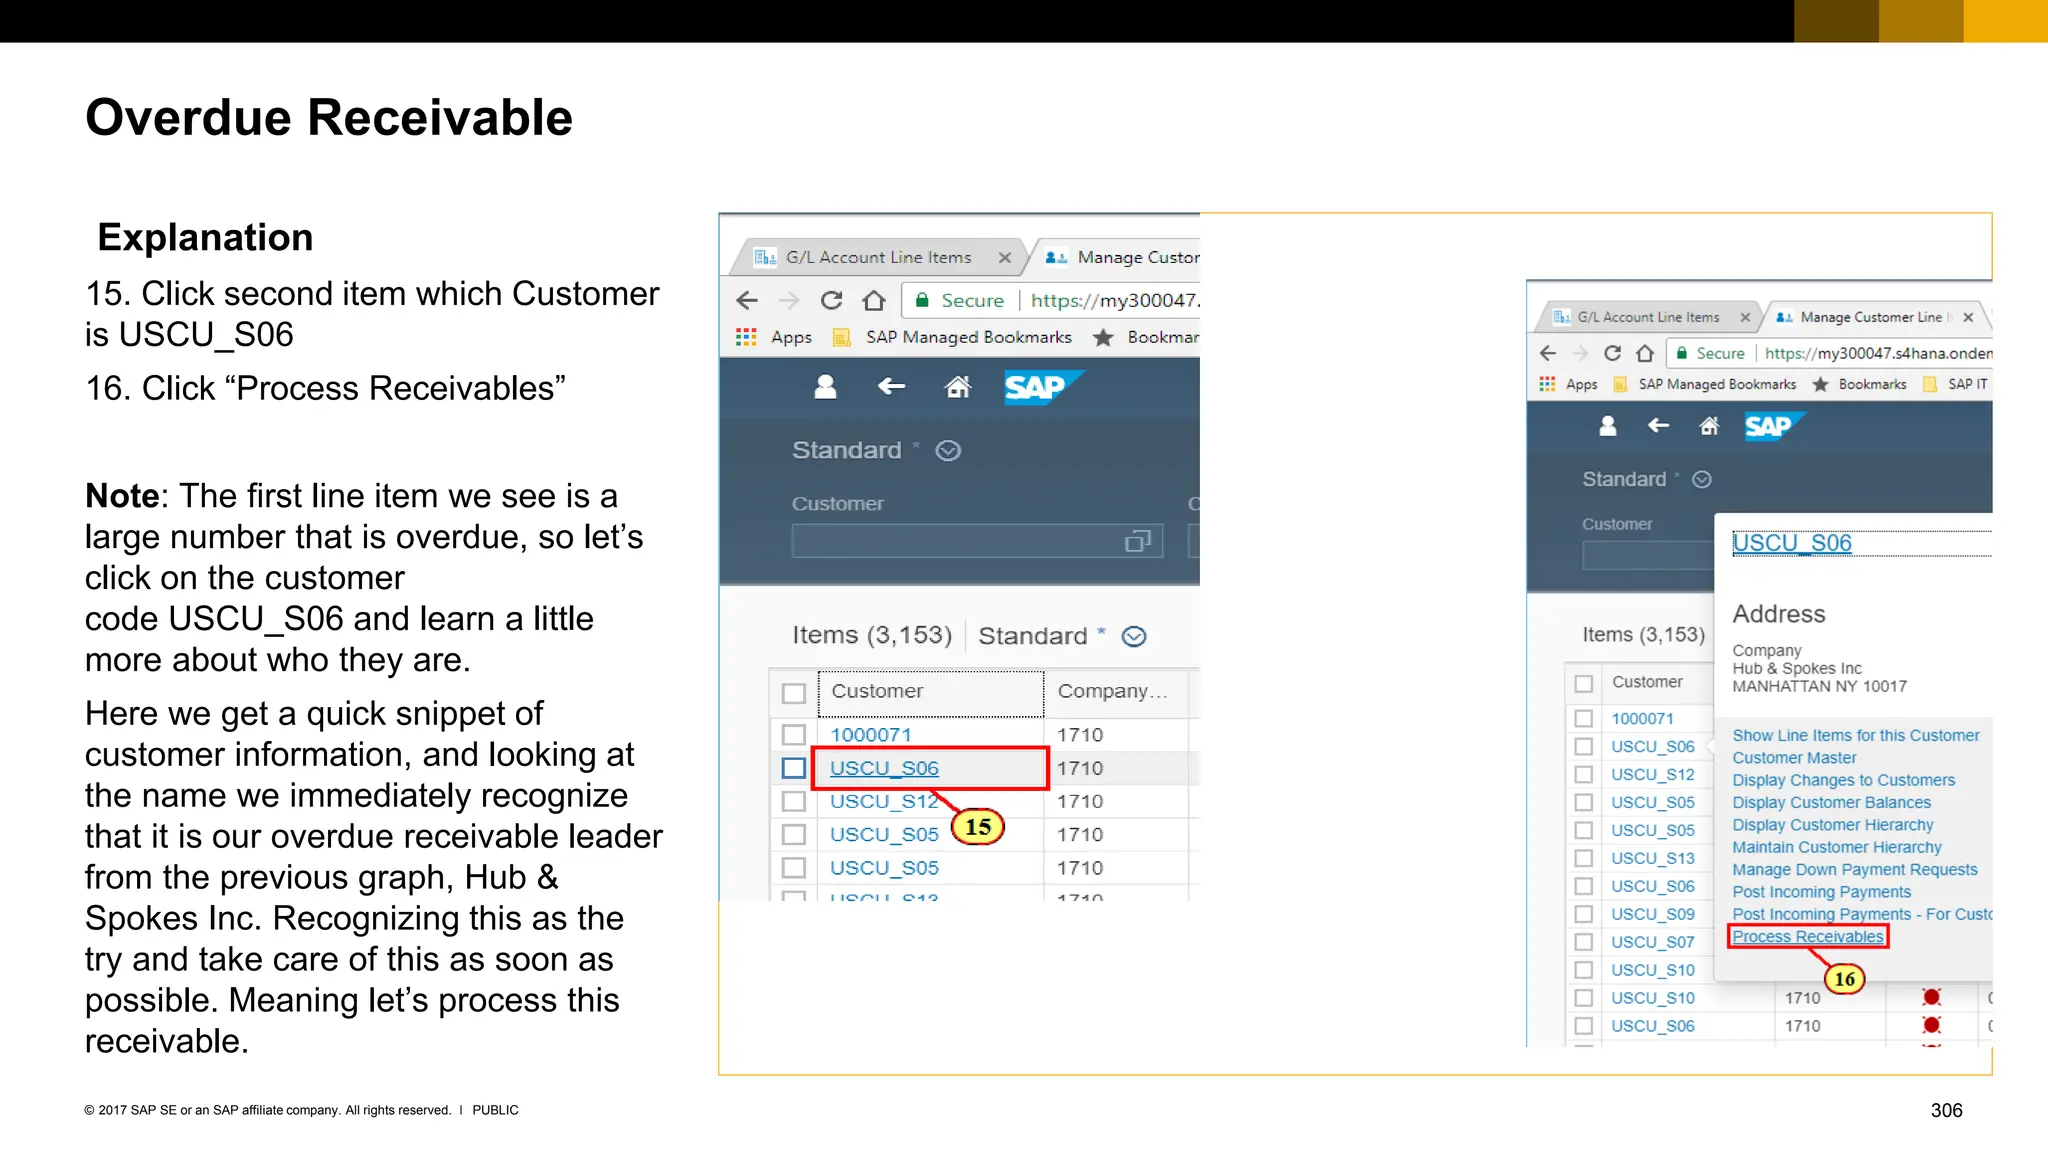Click Customer column header, step-15 screenshot
2048x1152 pixels.
click(x=931, y=692)
